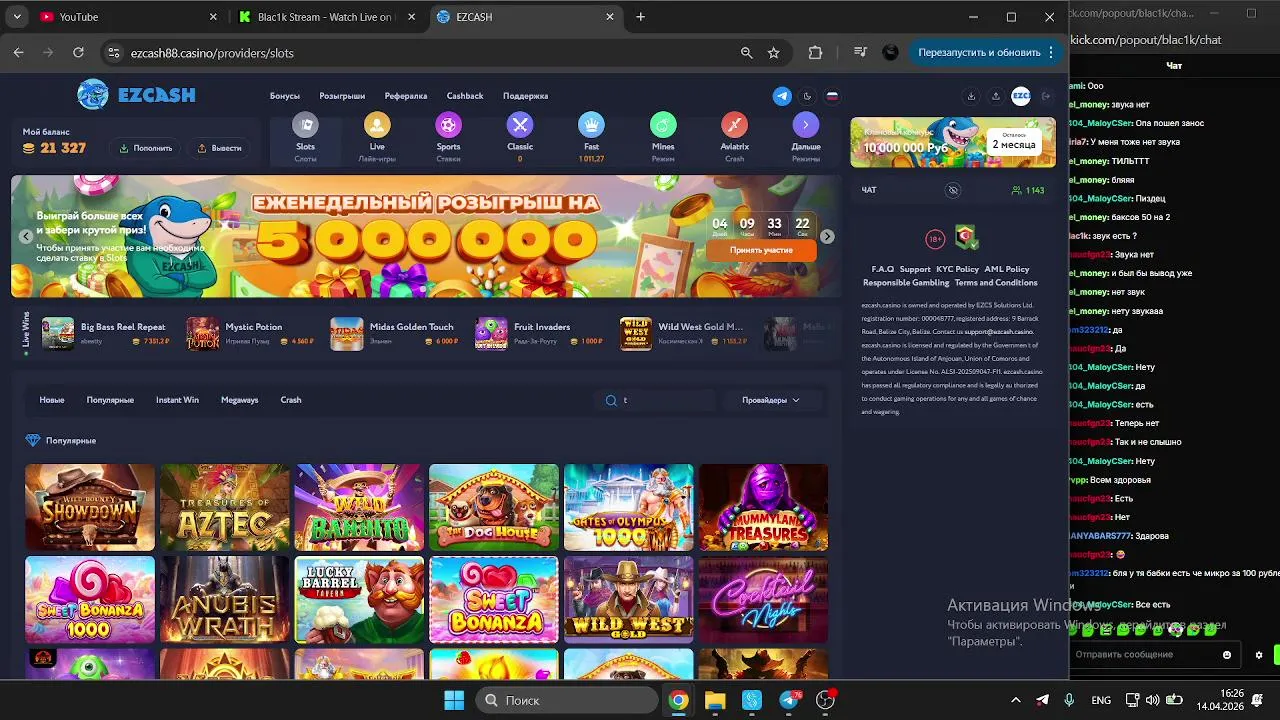The image size is (1280, 720).
Task: Switch to the YouTube browser tab
Action: click(128, 17)
